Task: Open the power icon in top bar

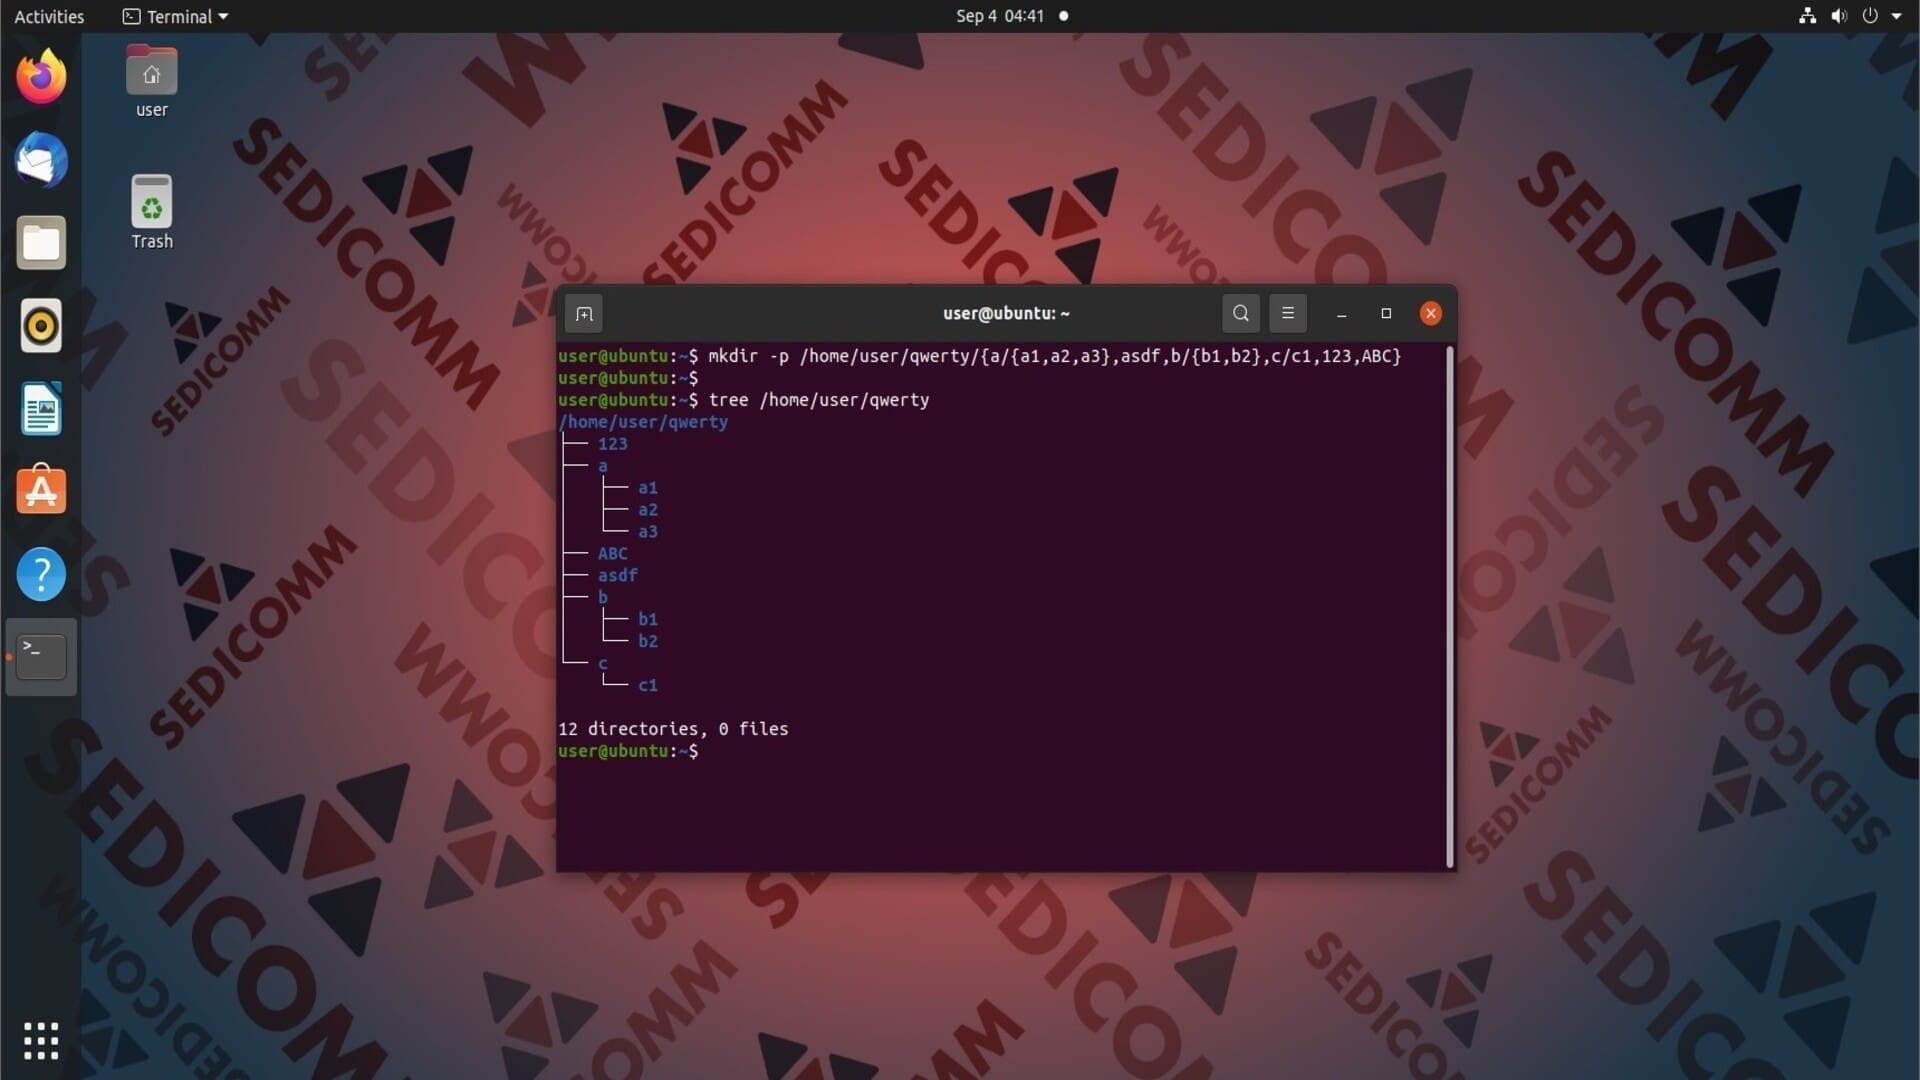Action: point(1870,16)
